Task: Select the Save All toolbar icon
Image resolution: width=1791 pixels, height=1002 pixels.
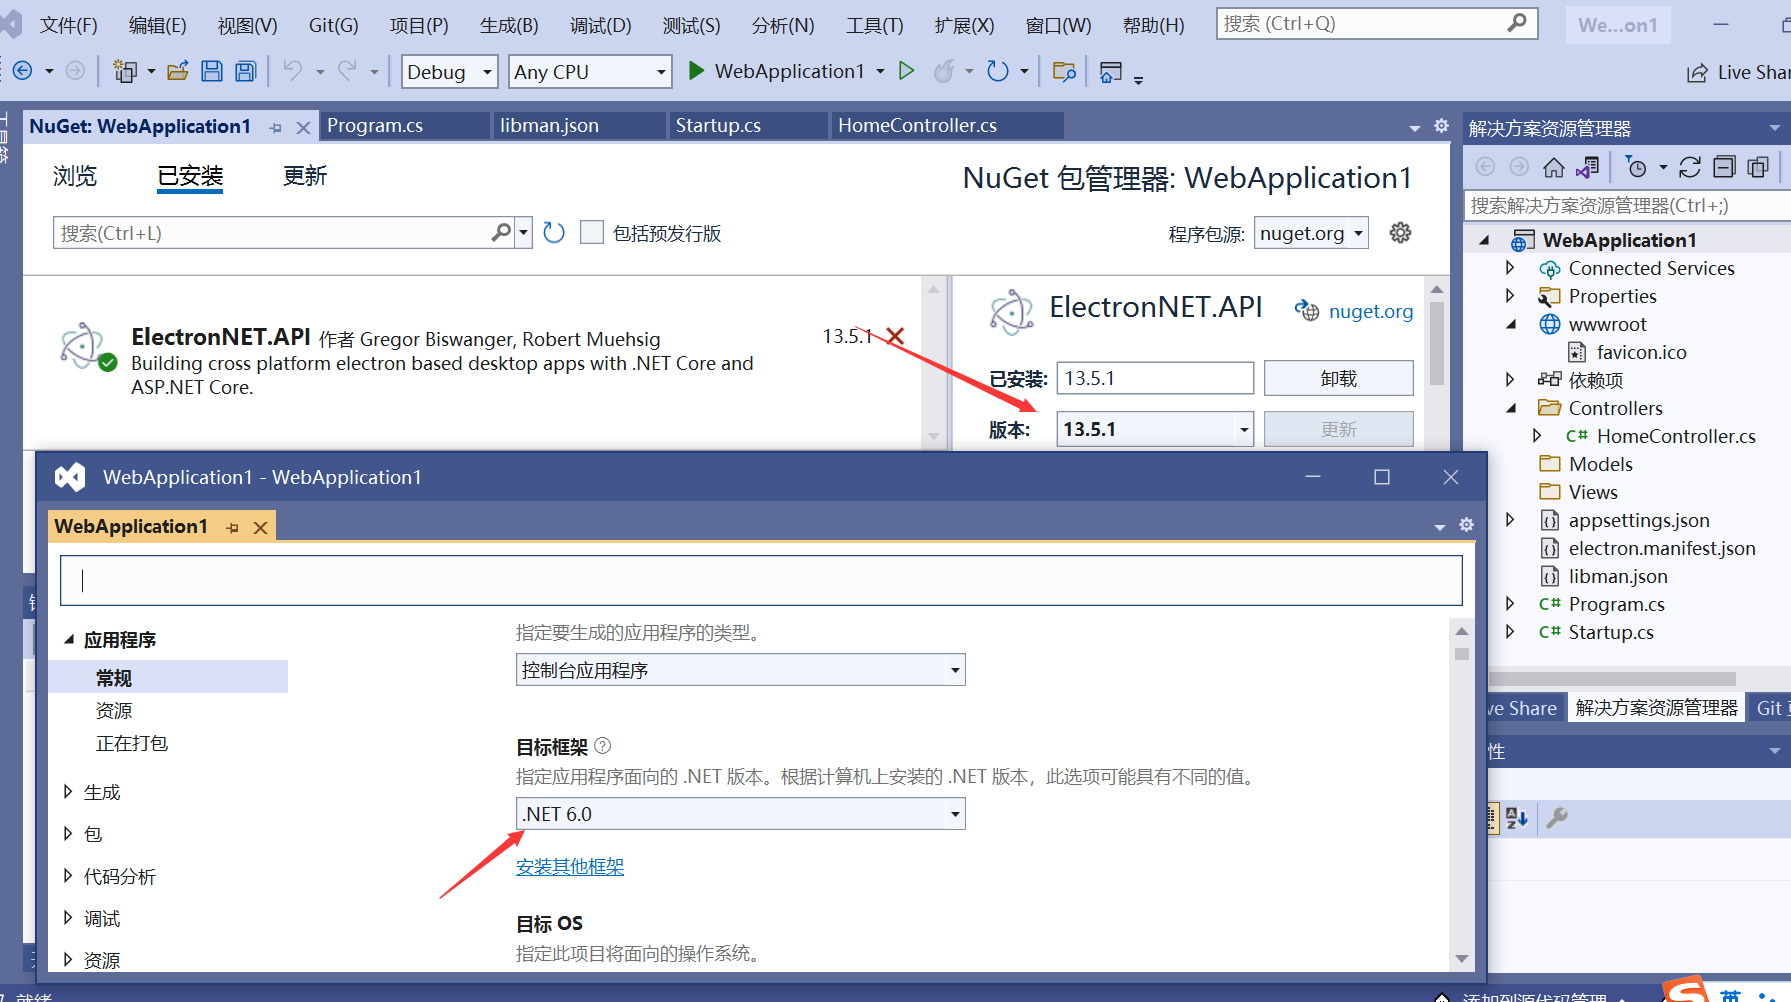Action: point(244,70)
